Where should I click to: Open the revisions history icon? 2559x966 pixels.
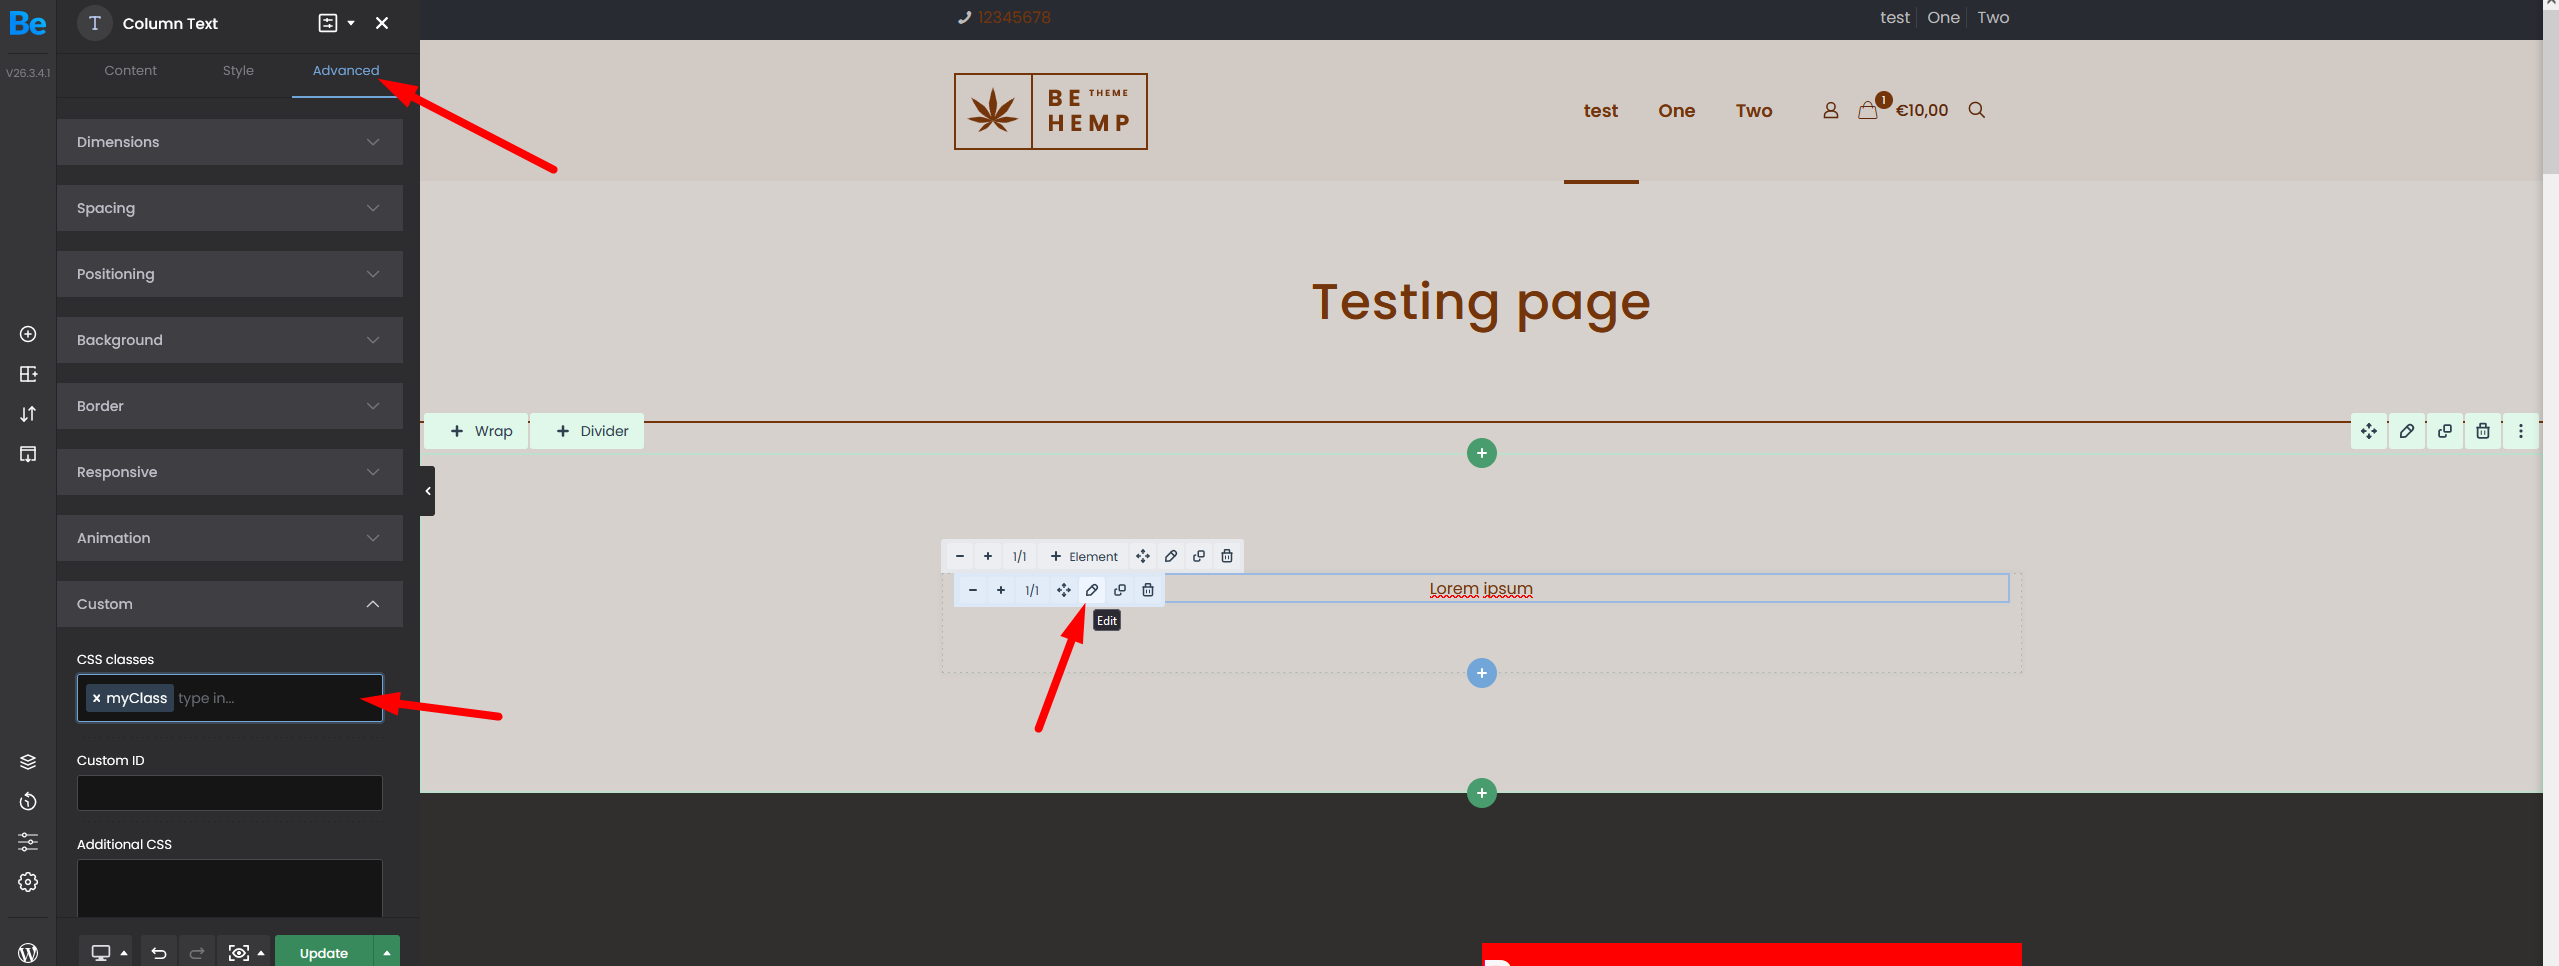pyautogui.click(x=28, y=802)
